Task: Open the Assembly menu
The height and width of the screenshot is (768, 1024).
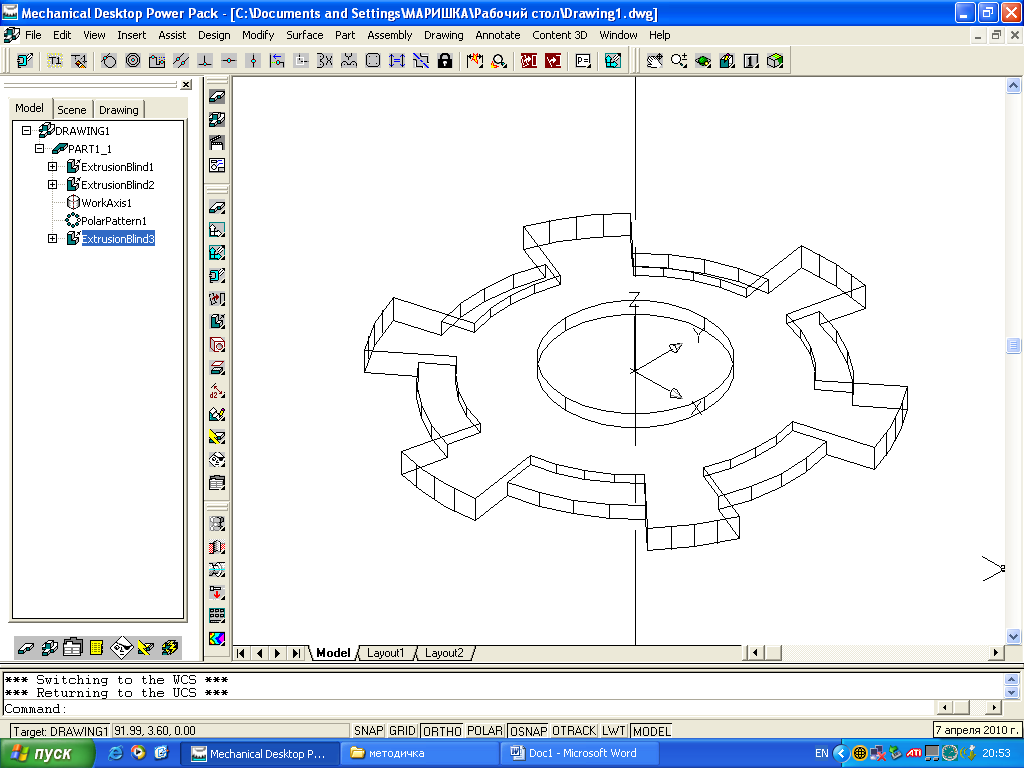Action: coord(389,35)
